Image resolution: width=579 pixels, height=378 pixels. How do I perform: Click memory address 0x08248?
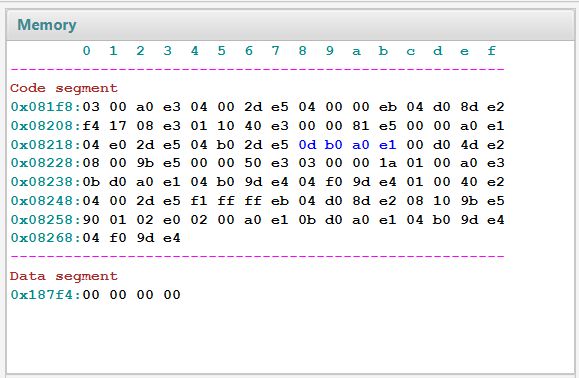(x=44, y=201)
